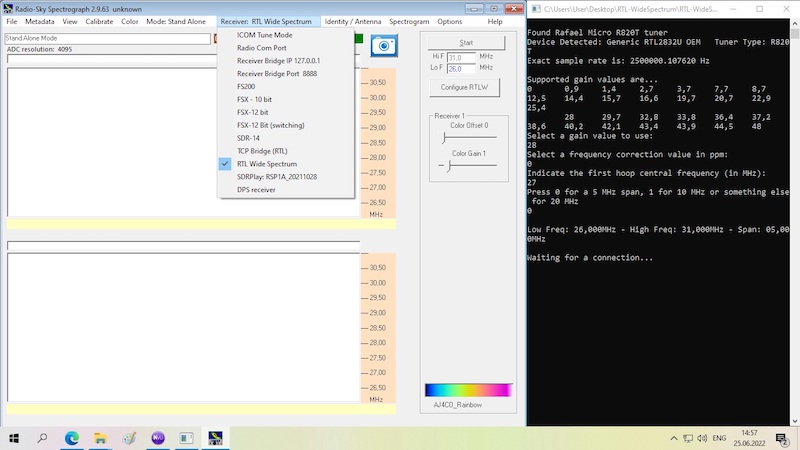800x450 pixels.
Task: Open the Spectrogram menu
Action: click(x=409, y=21)
